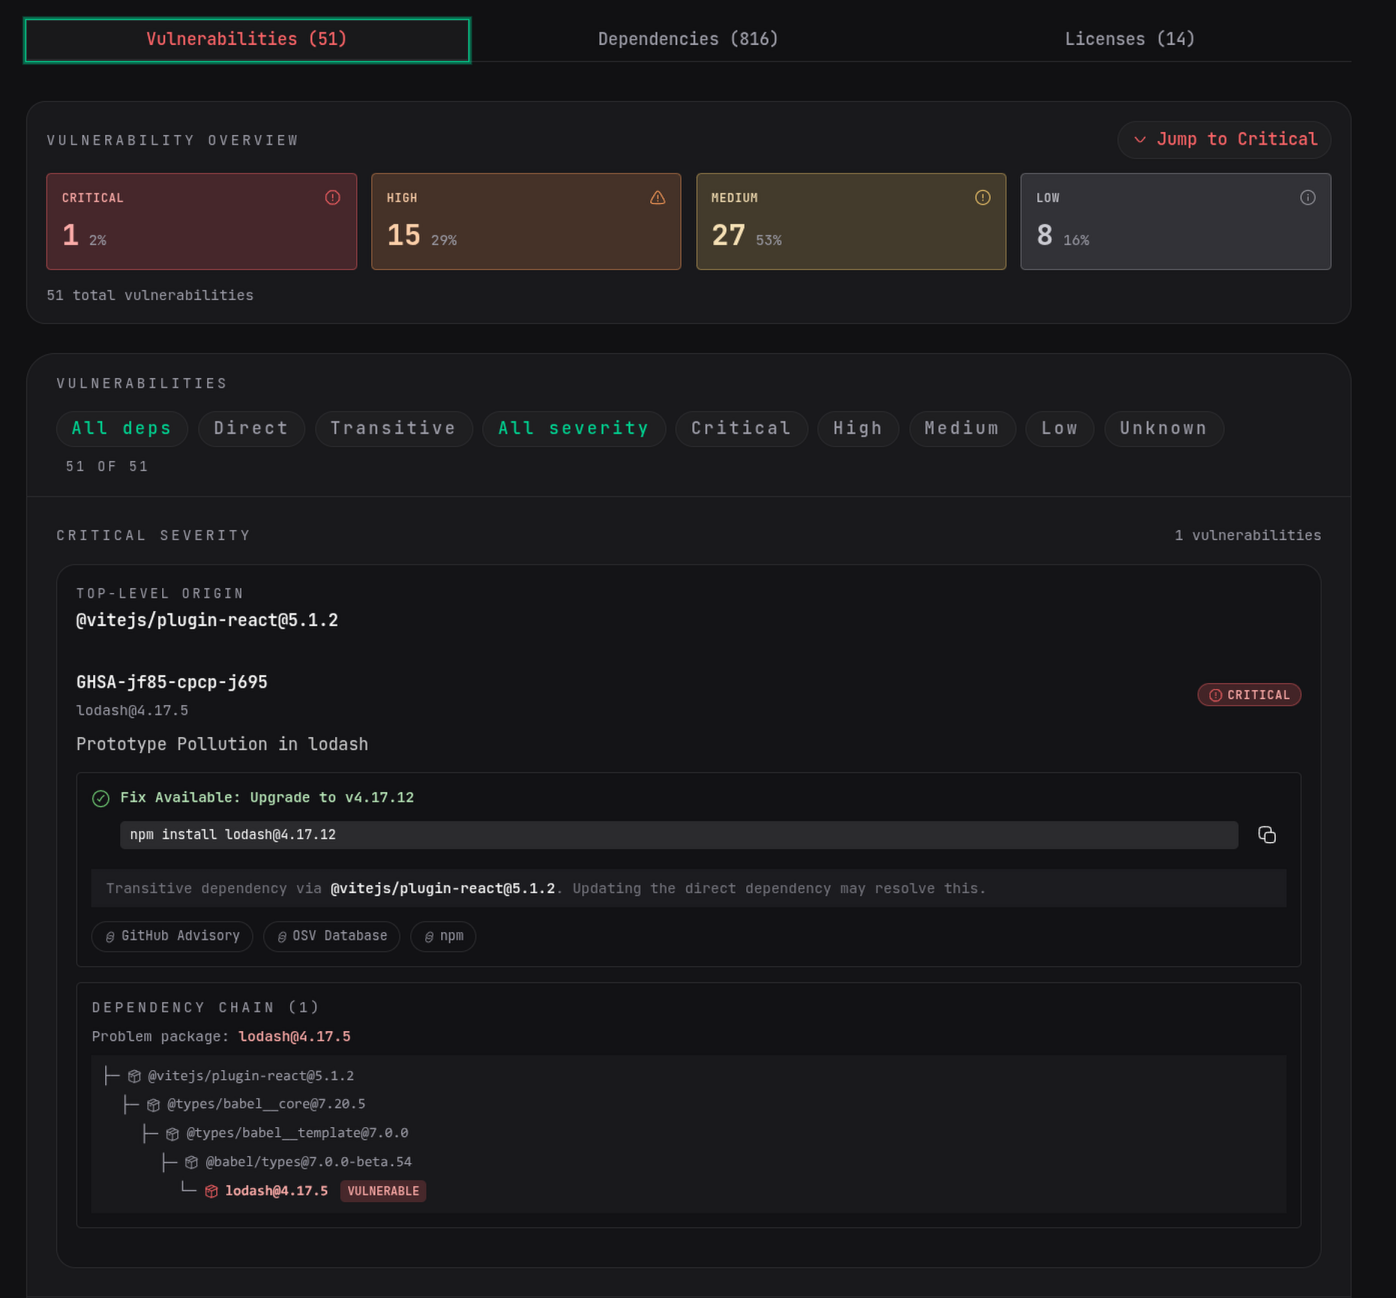Toggle the Direct dependencies filter
The image size is (1396, 1298).
click(x=251, y=429)
